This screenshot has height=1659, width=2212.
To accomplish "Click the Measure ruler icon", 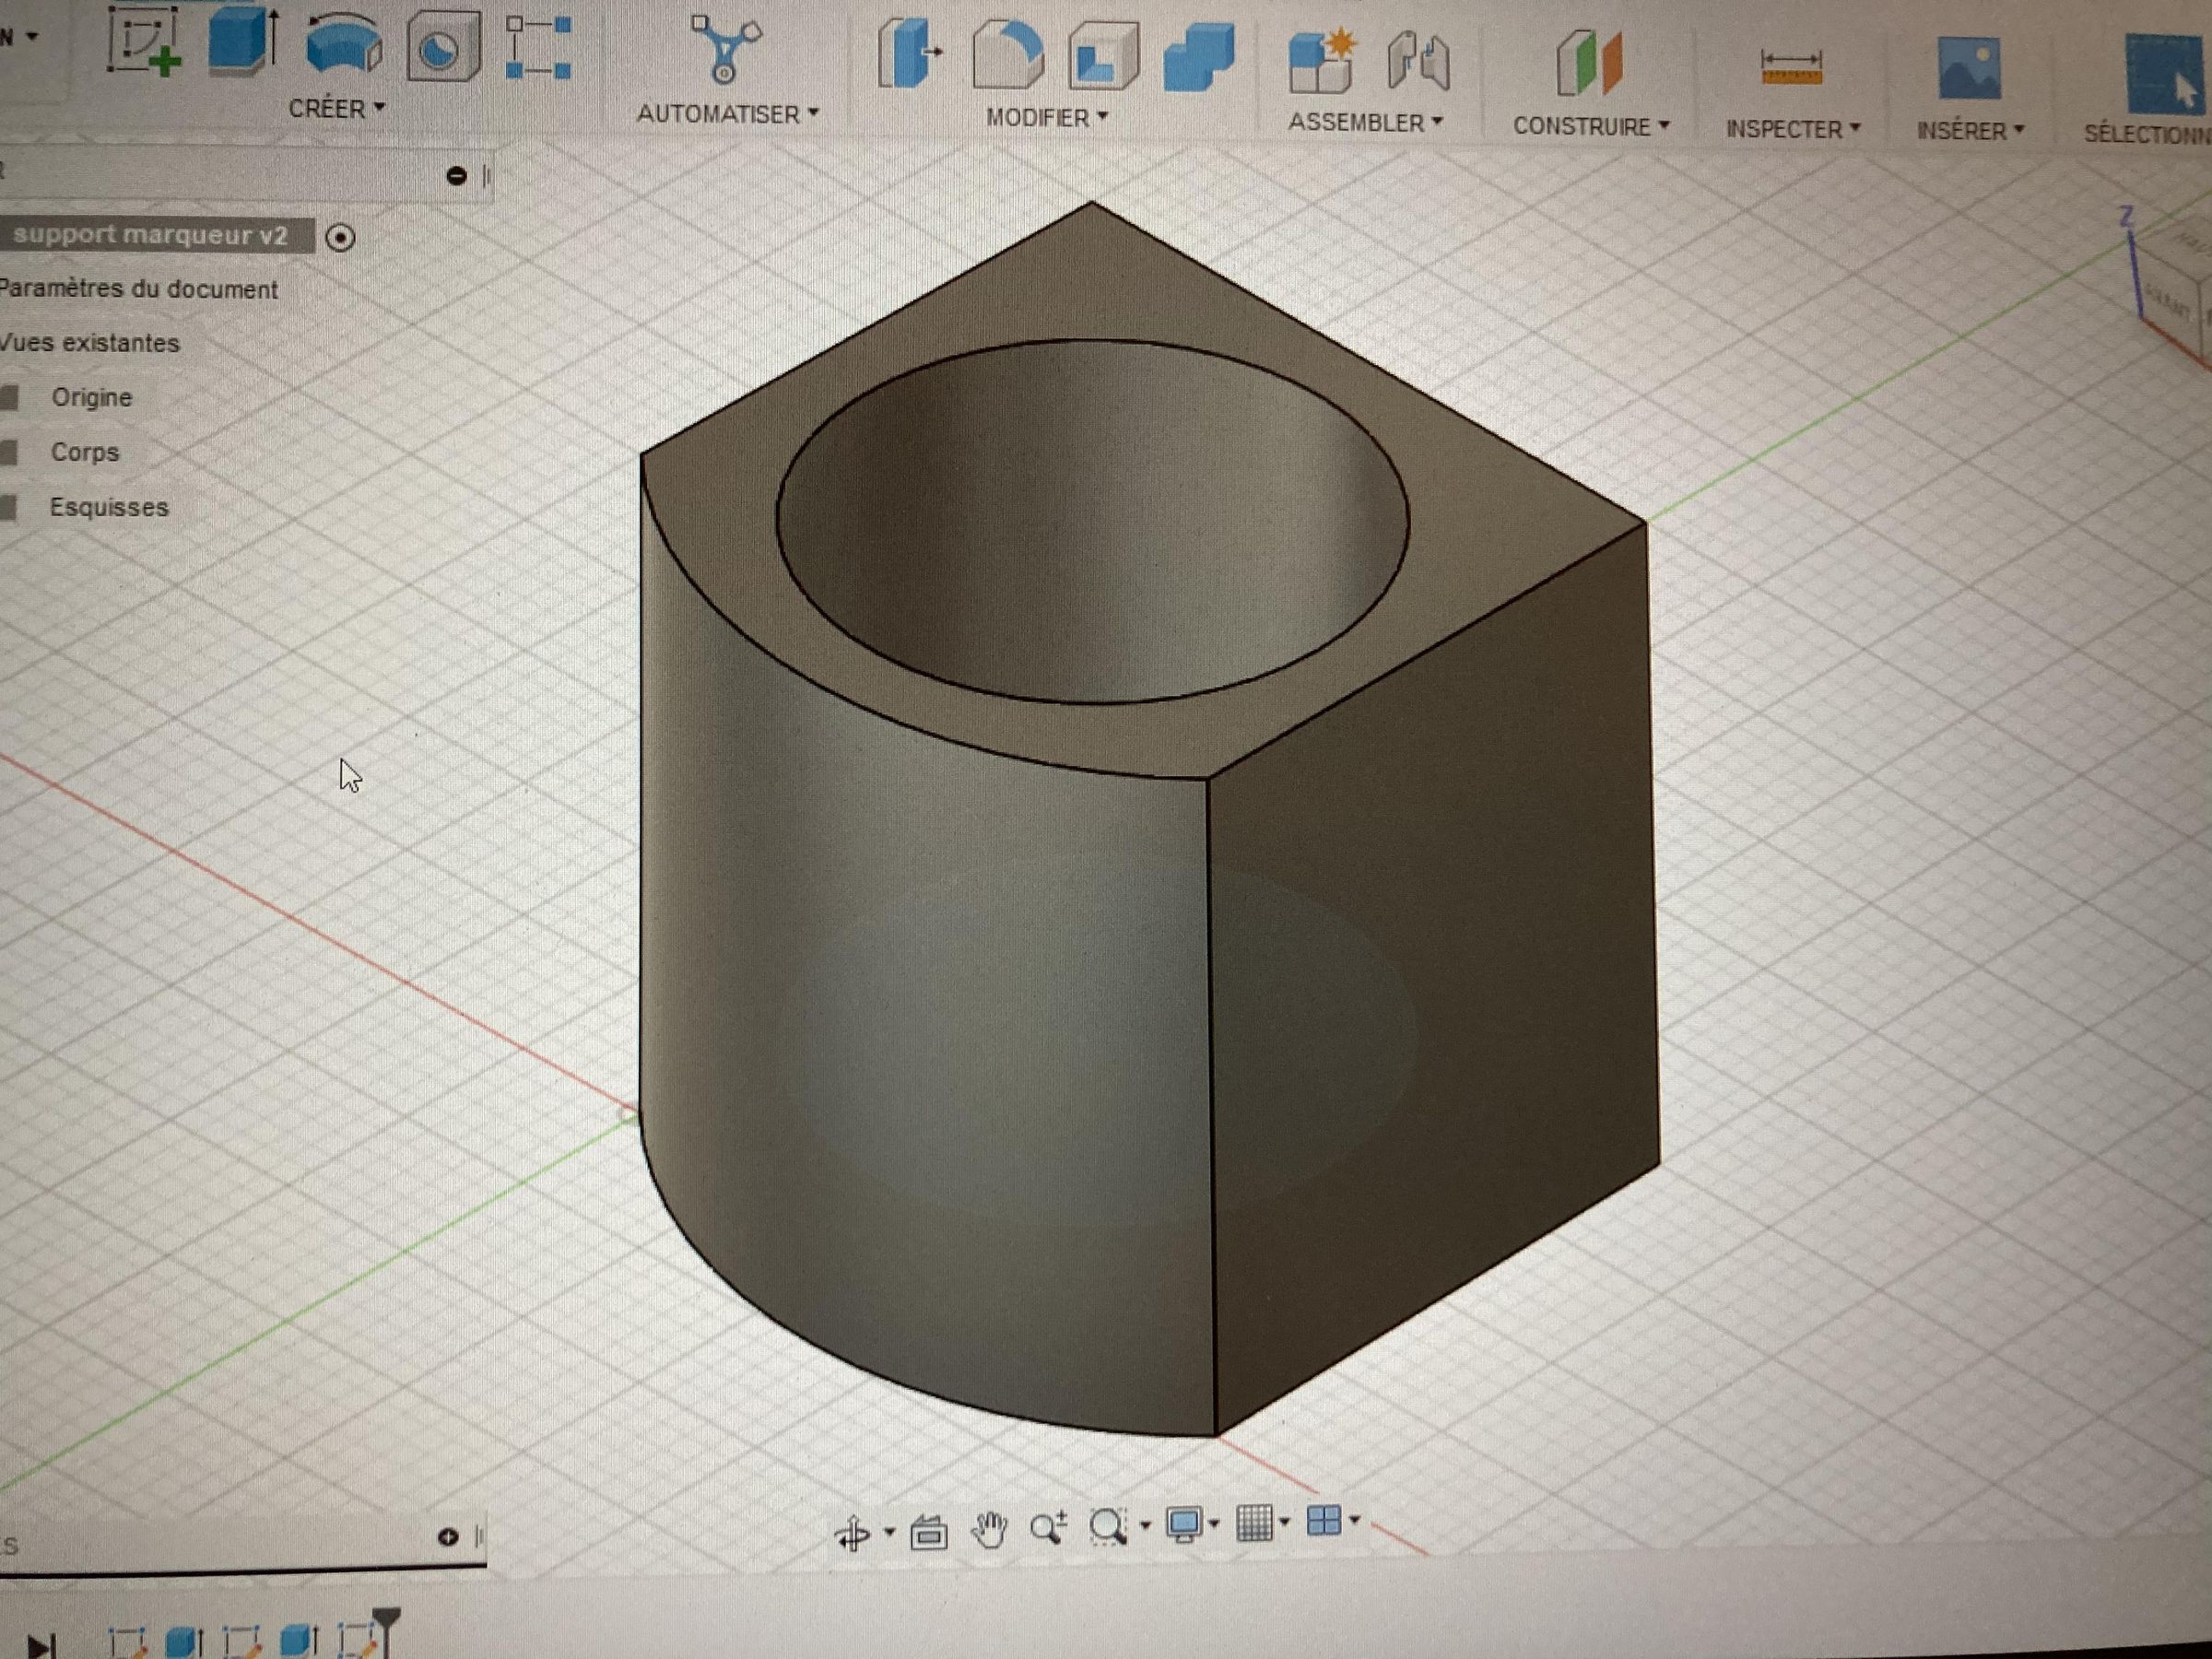I will 1791,68.
